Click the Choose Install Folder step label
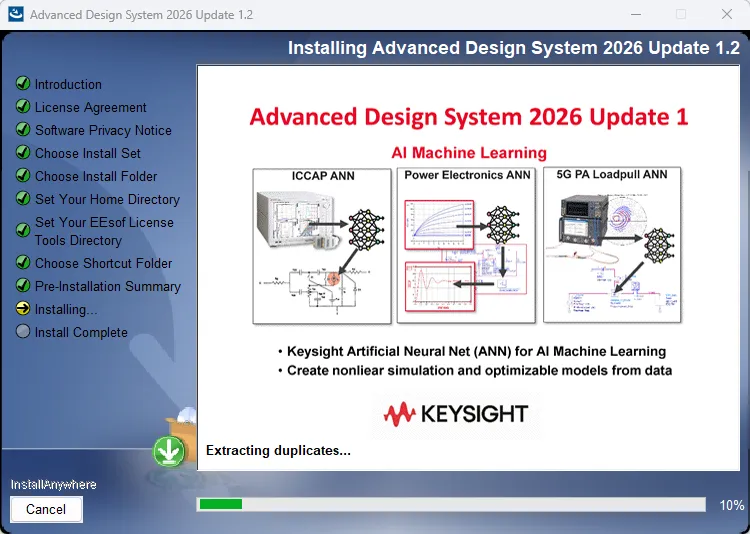Image resolution: width=750 pixels, height=534 pixels. click(x=96, y=176)
